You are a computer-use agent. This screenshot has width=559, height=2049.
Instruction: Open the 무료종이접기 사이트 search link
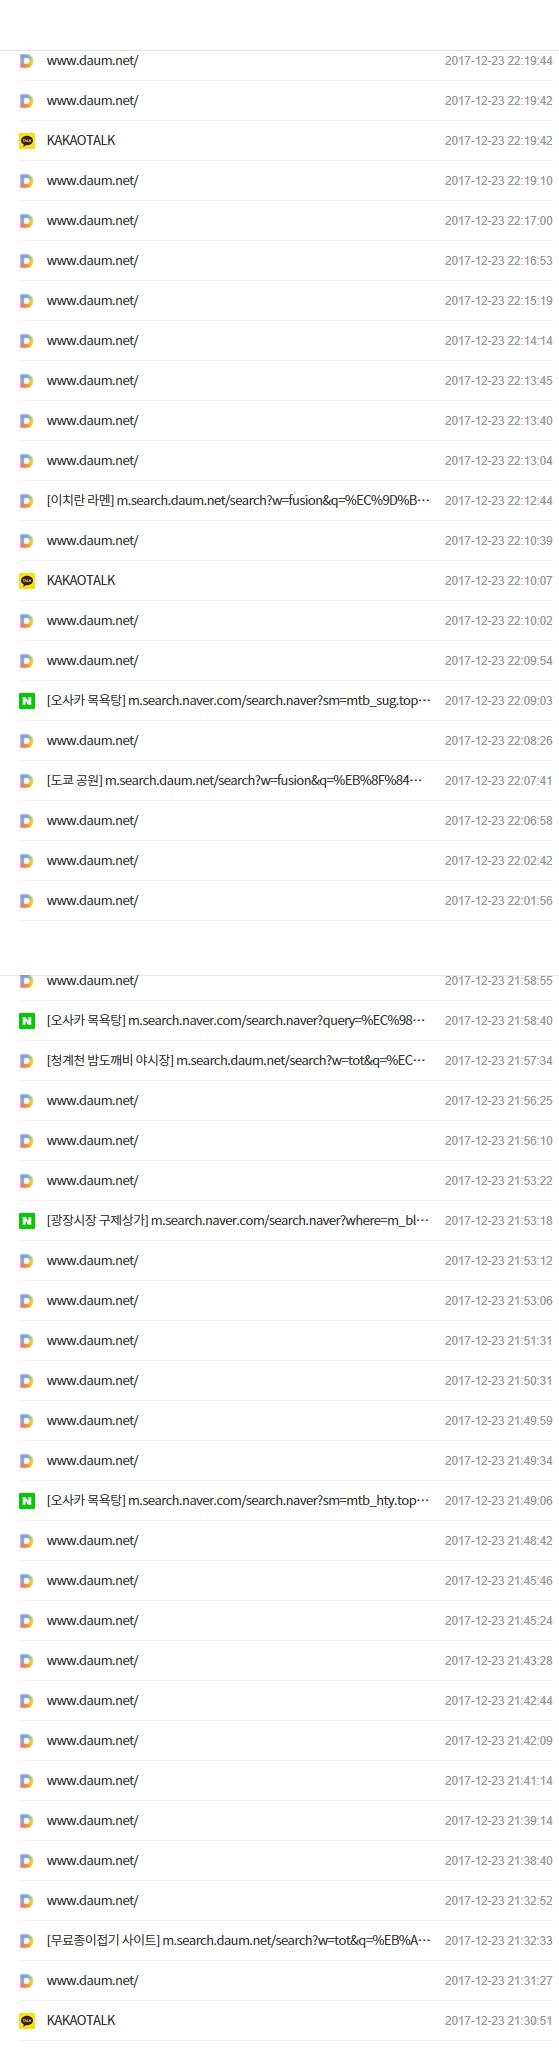[238, 1940]
